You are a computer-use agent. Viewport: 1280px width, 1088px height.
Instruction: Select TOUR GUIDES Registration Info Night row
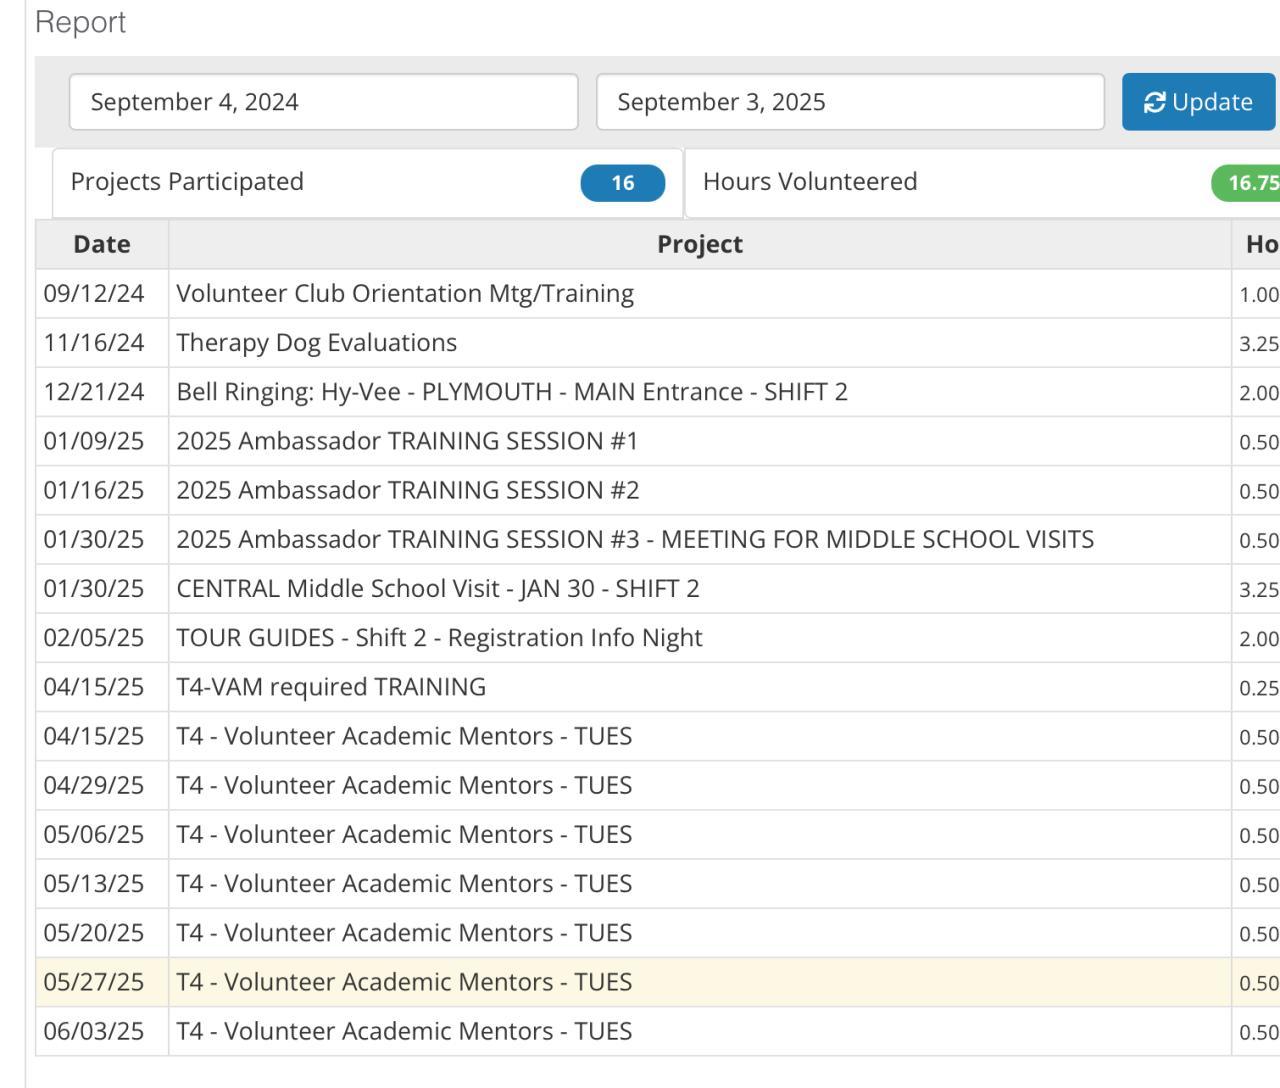[439, 637]
